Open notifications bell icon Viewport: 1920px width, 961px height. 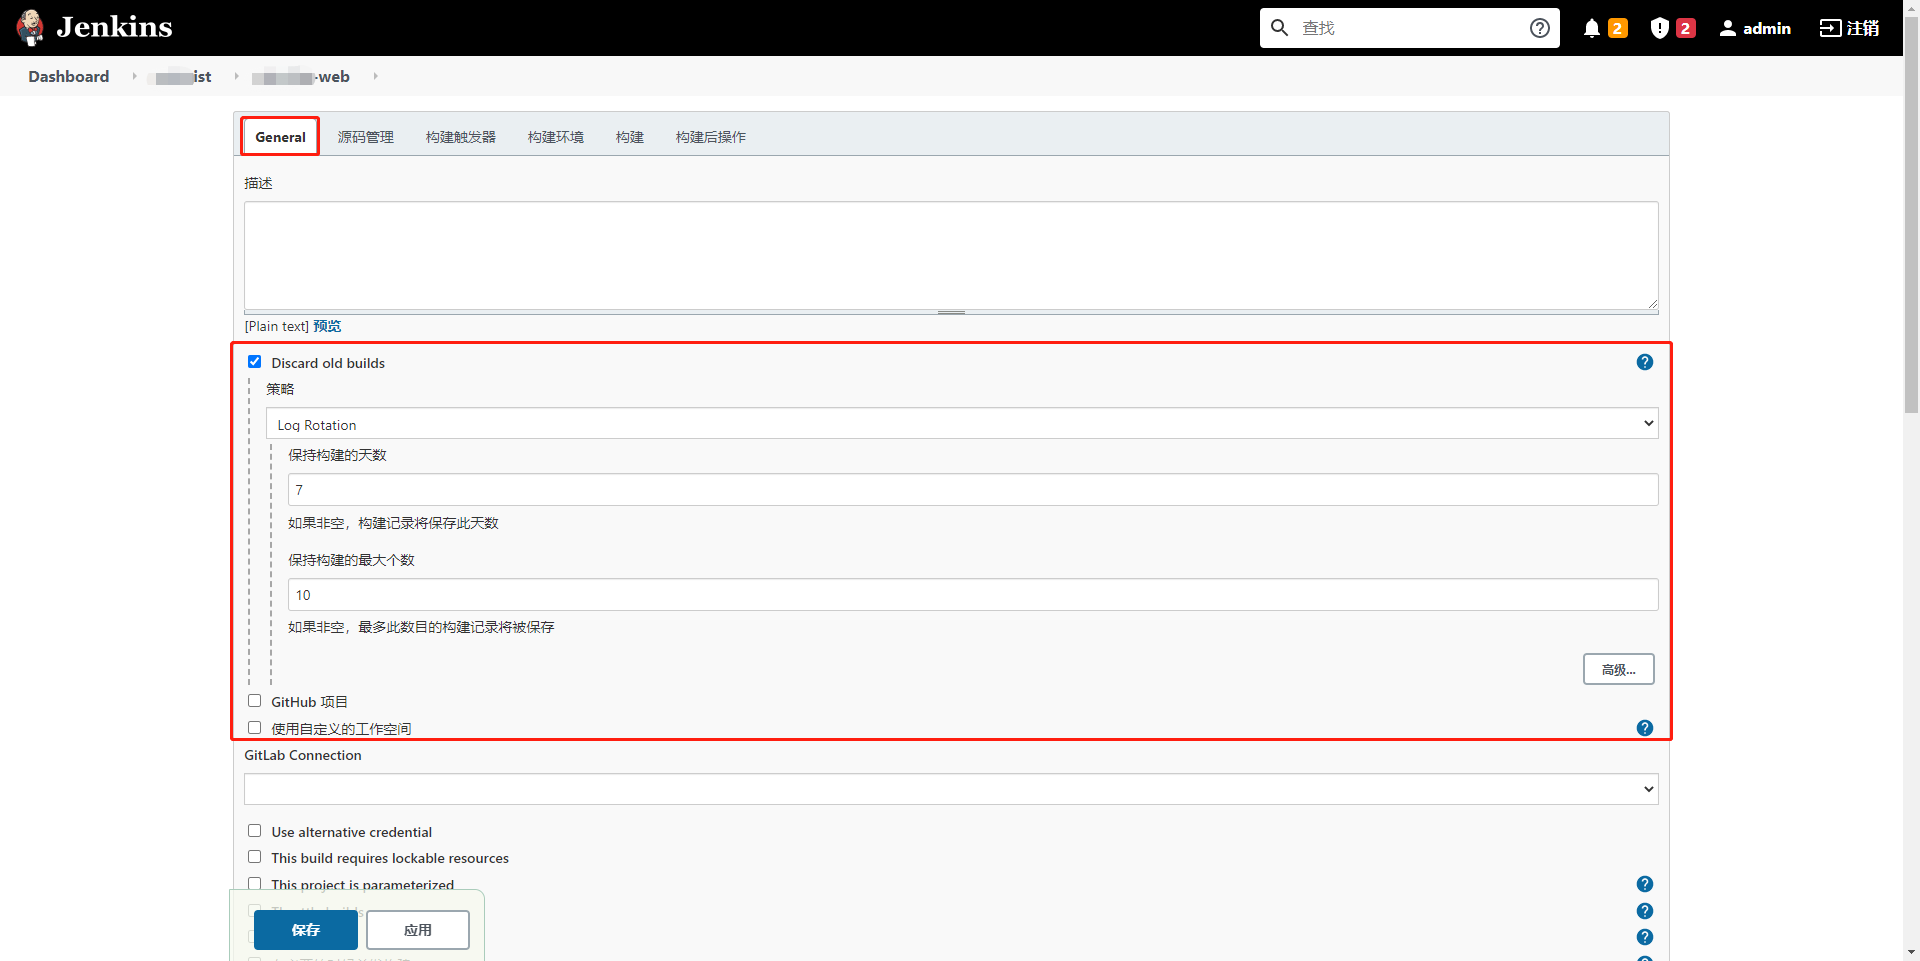point(1592,28)
